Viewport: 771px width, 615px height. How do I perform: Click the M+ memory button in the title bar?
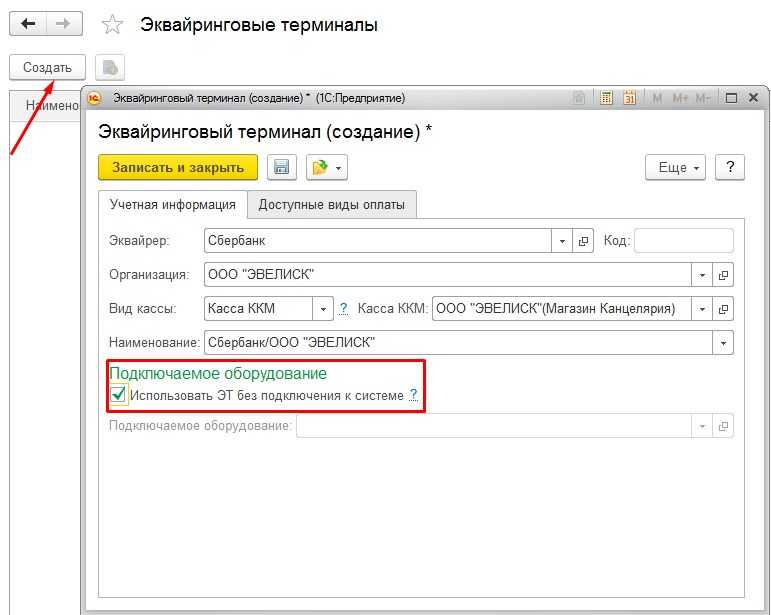680,98
